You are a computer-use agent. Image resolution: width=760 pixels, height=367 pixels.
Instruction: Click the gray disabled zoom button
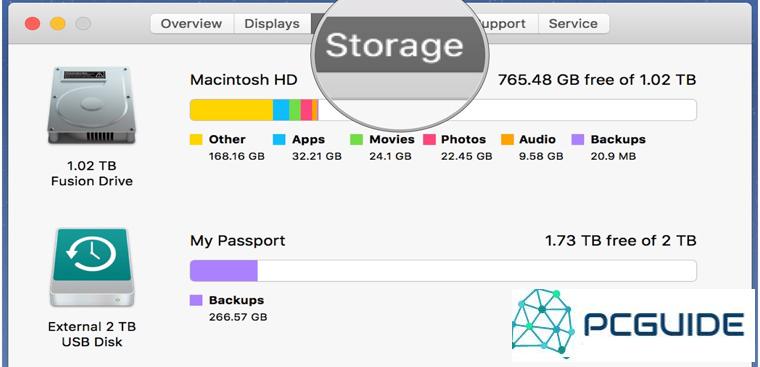click(84, 23)
